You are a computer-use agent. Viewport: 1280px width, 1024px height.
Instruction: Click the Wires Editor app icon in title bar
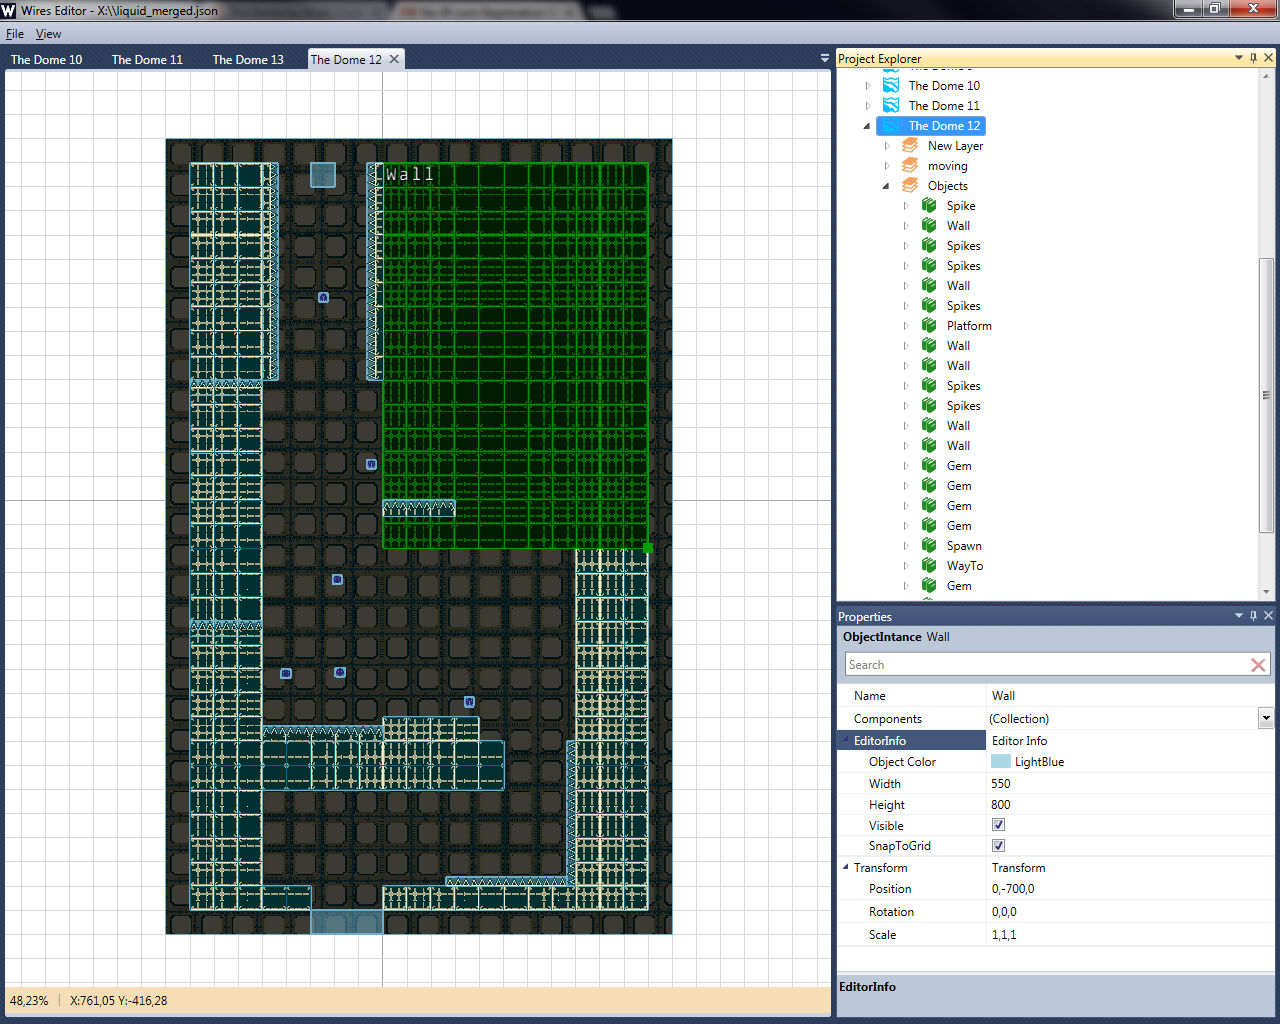coord(9,10)
